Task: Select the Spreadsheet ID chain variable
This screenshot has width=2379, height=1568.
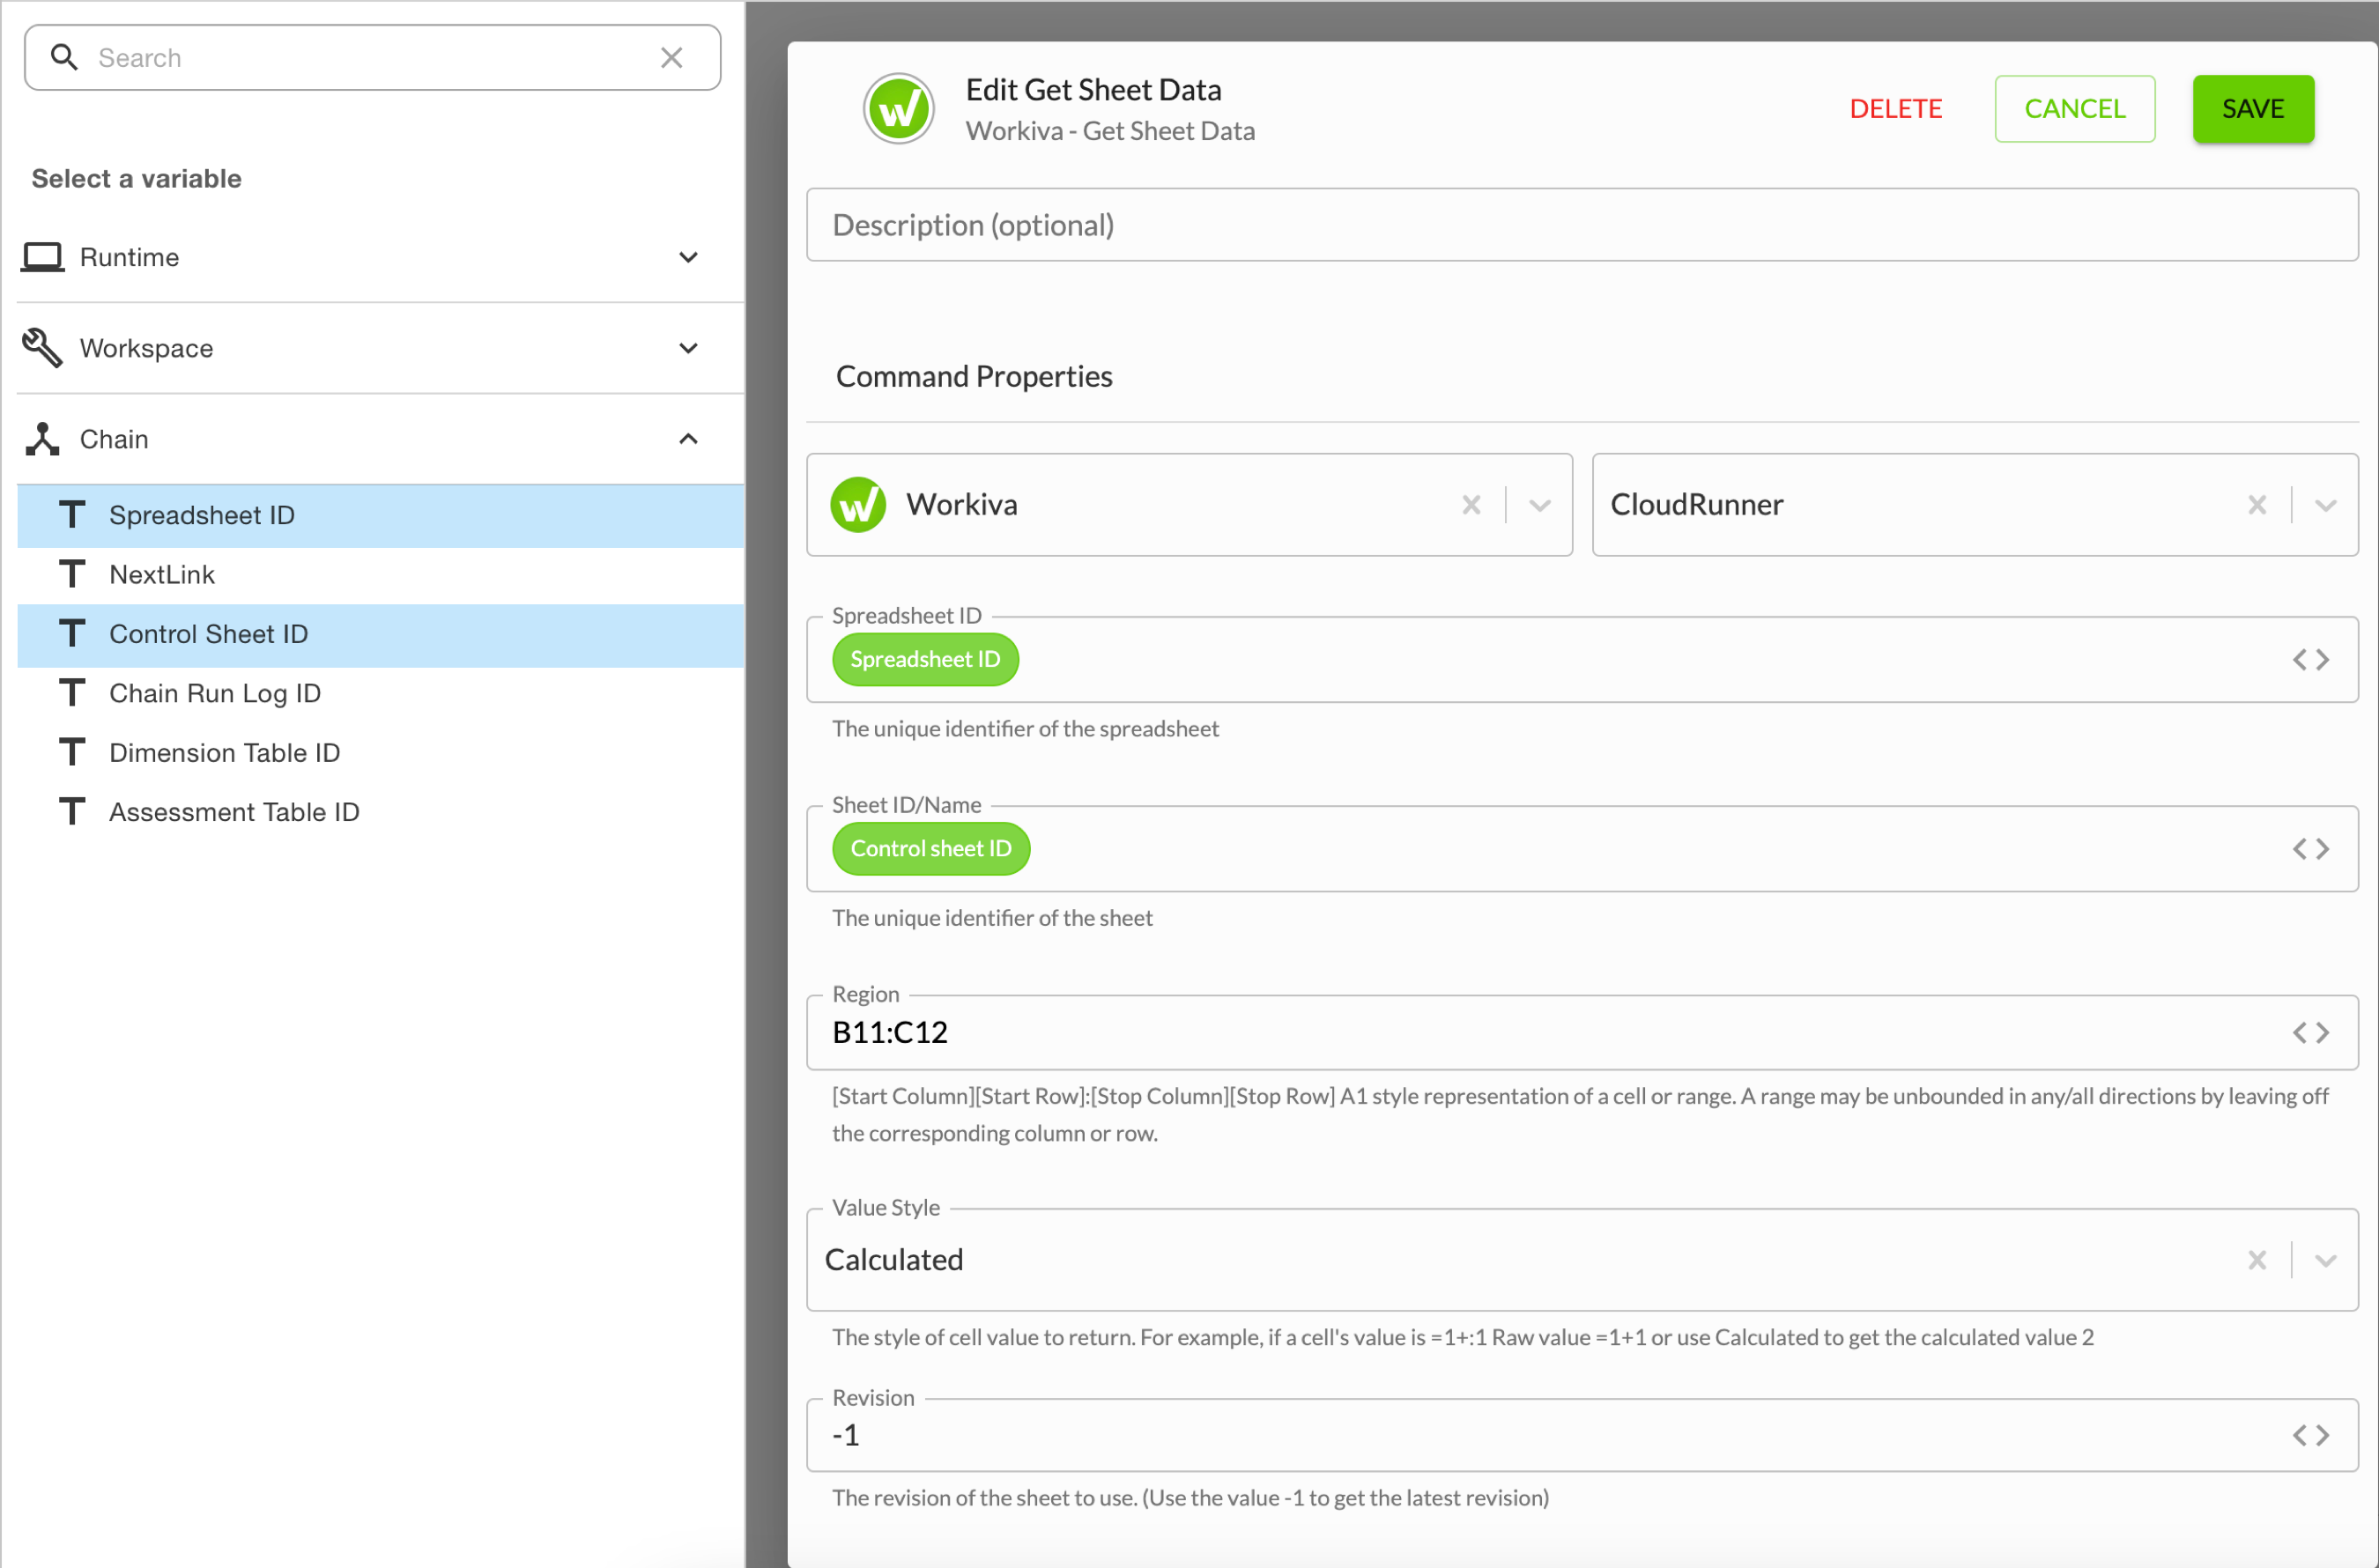Action: (x=380, y=516)
